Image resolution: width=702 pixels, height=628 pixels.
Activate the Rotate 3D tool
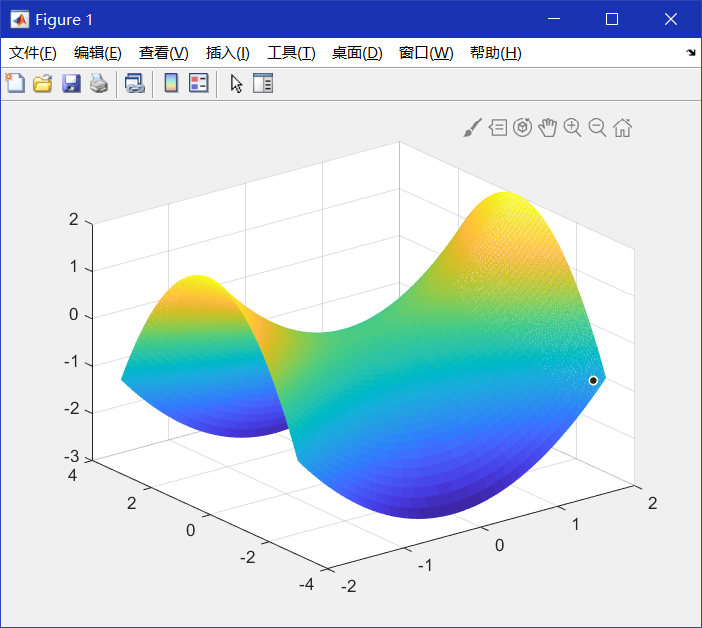tap(522, 128)
